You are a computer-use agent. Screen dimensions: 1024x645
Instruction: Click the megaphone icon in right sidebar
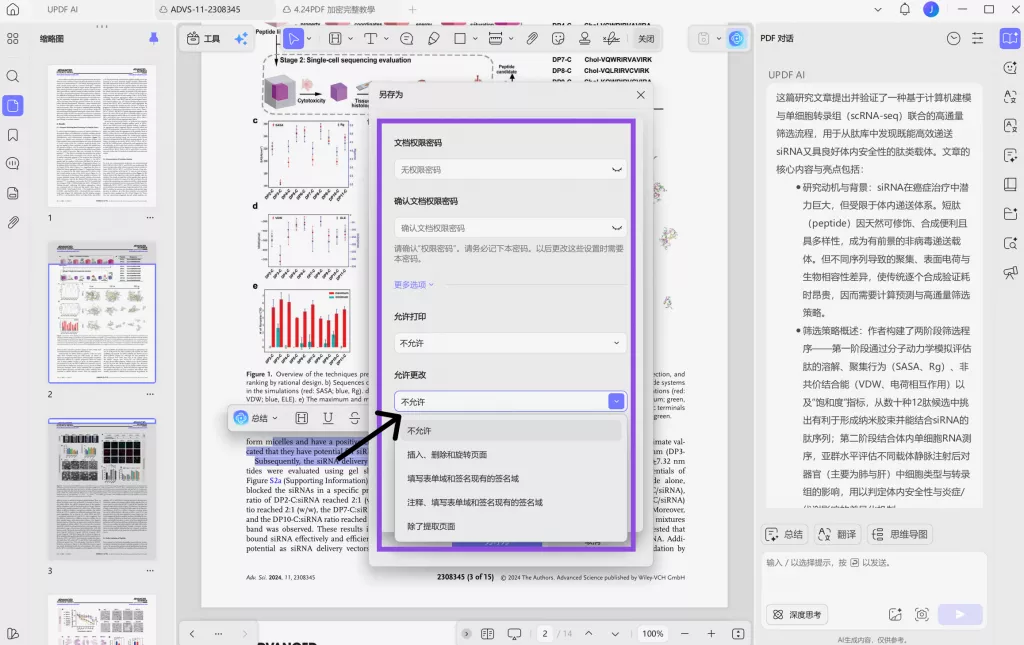(1010, 272)
